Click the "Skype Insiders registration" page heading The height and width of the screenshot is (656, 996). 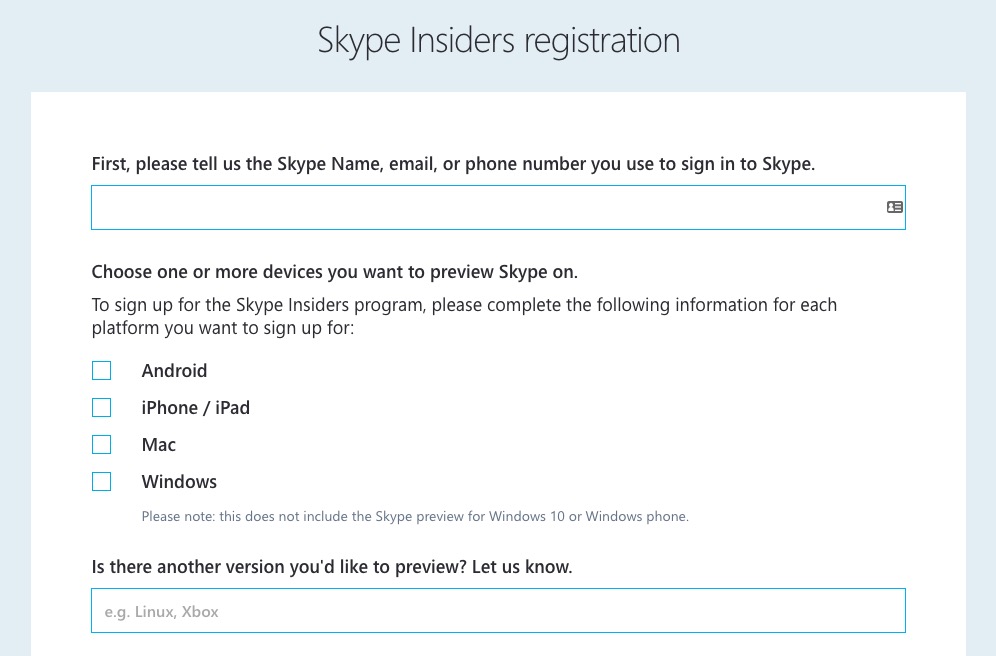click(498, 41)
